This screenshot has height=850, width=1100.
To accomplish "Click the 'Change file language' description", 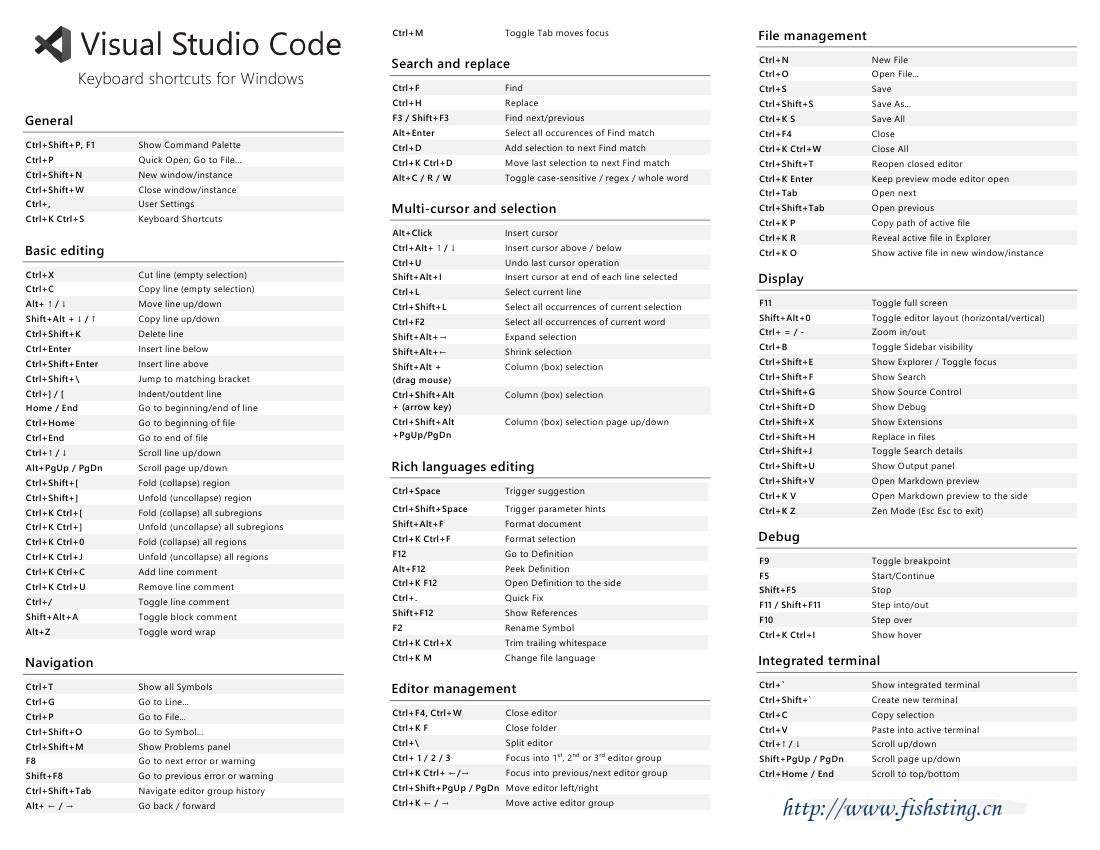I will point(550,658).
